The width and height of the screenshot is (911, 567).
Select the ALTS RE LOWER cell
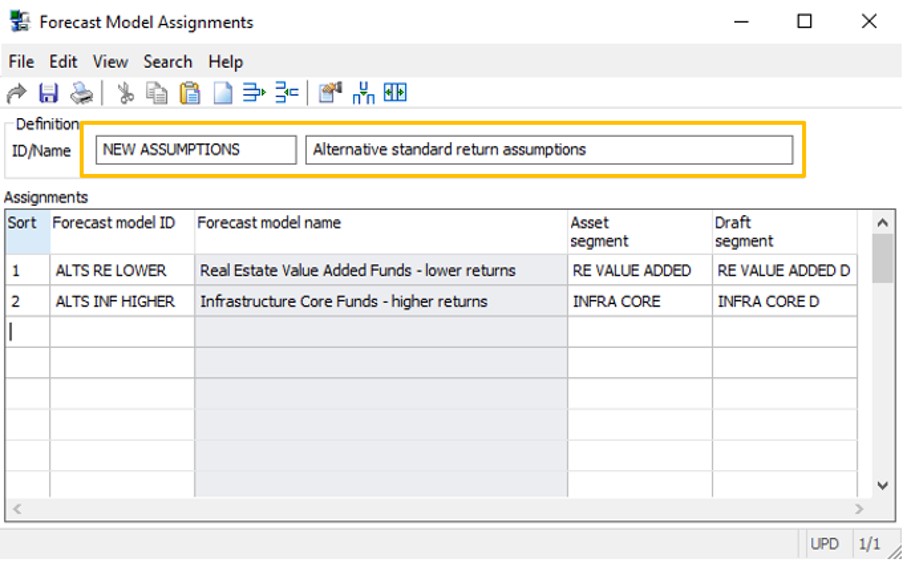(122, 270)
